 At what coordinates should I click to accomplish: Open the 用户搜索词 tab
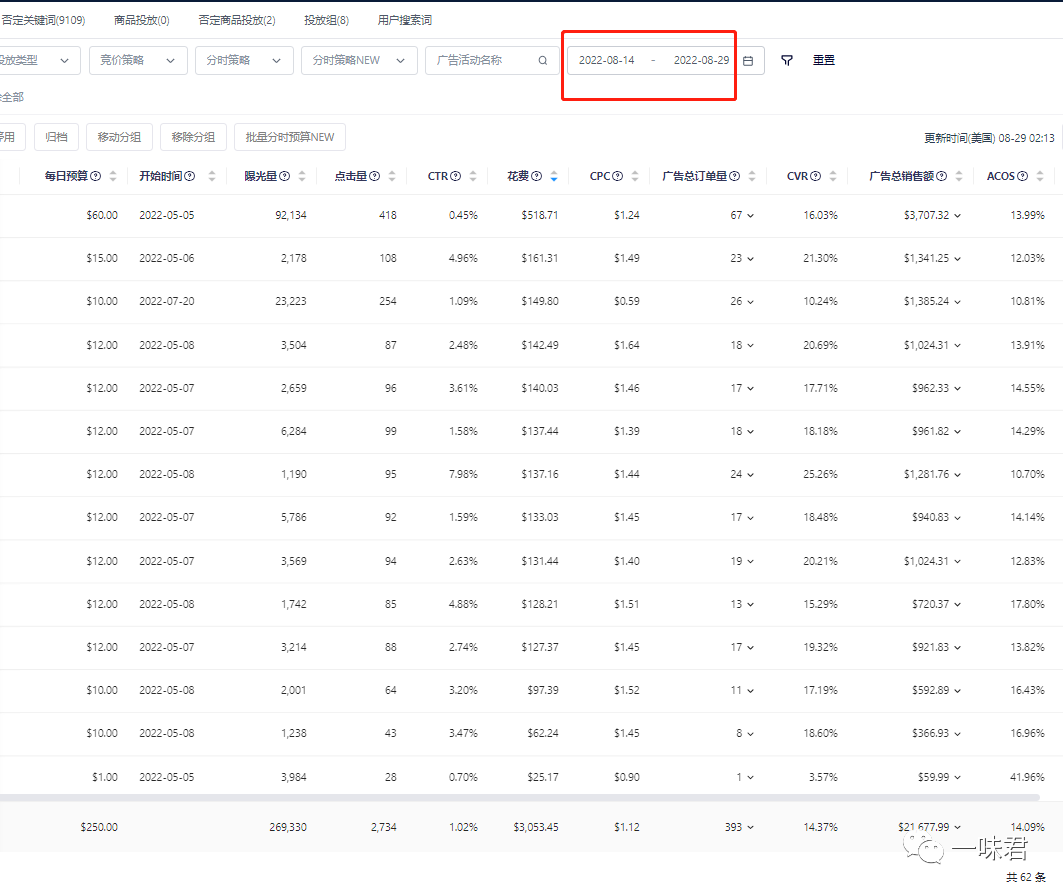point(405,20)
